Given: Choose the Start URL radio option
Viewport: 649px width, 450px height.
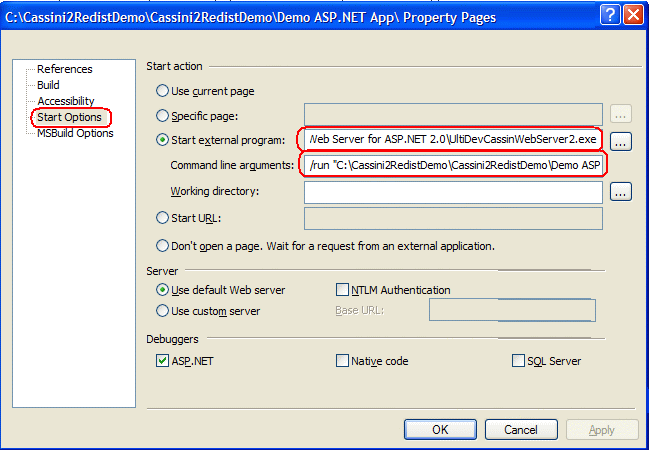Looking at the screenshot, I should coord(162,218).
